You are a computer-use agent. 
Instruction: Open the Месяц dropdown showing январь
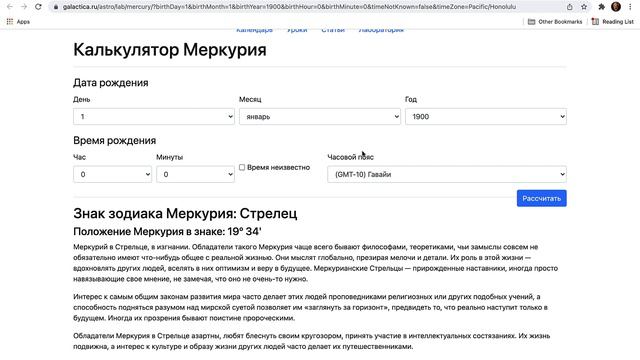click(320, 117)
